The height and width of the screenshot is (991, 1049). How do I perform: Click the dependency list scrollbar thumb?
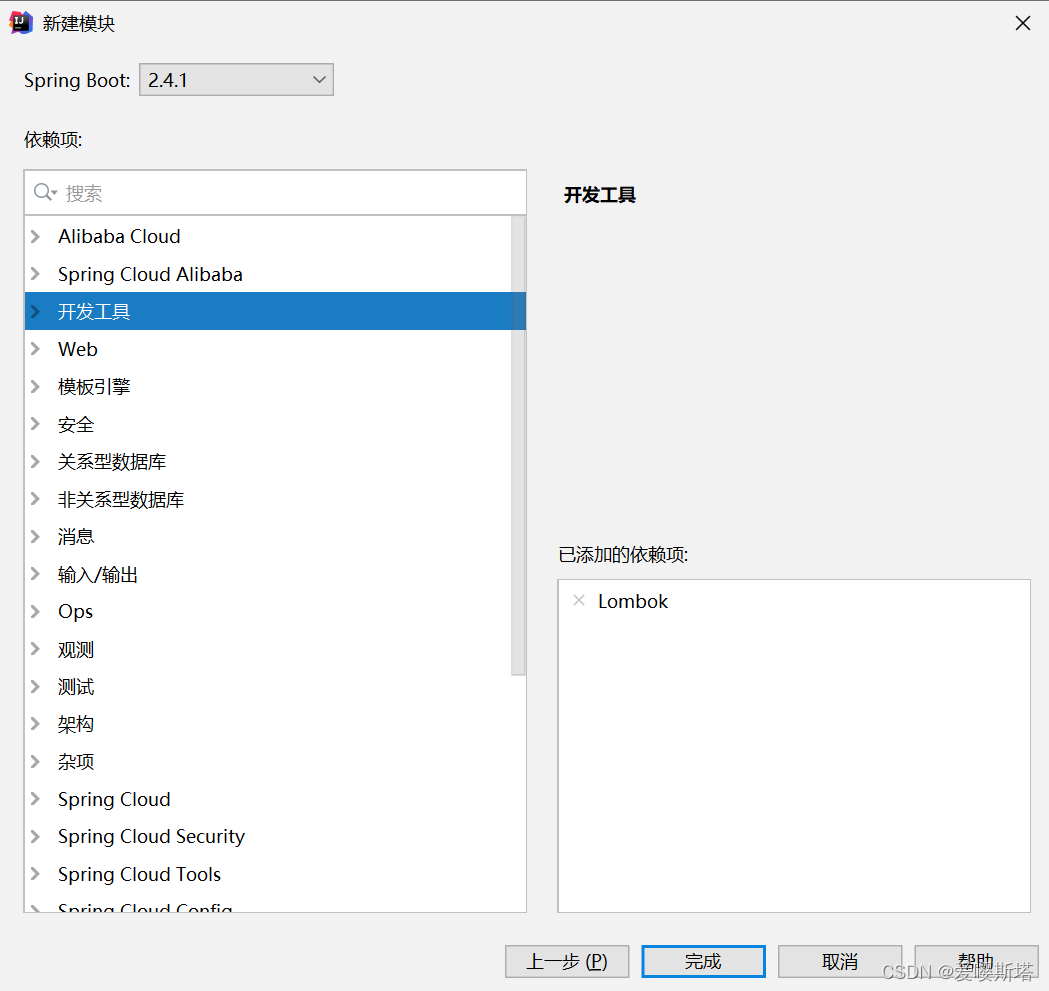coord(518,446)
